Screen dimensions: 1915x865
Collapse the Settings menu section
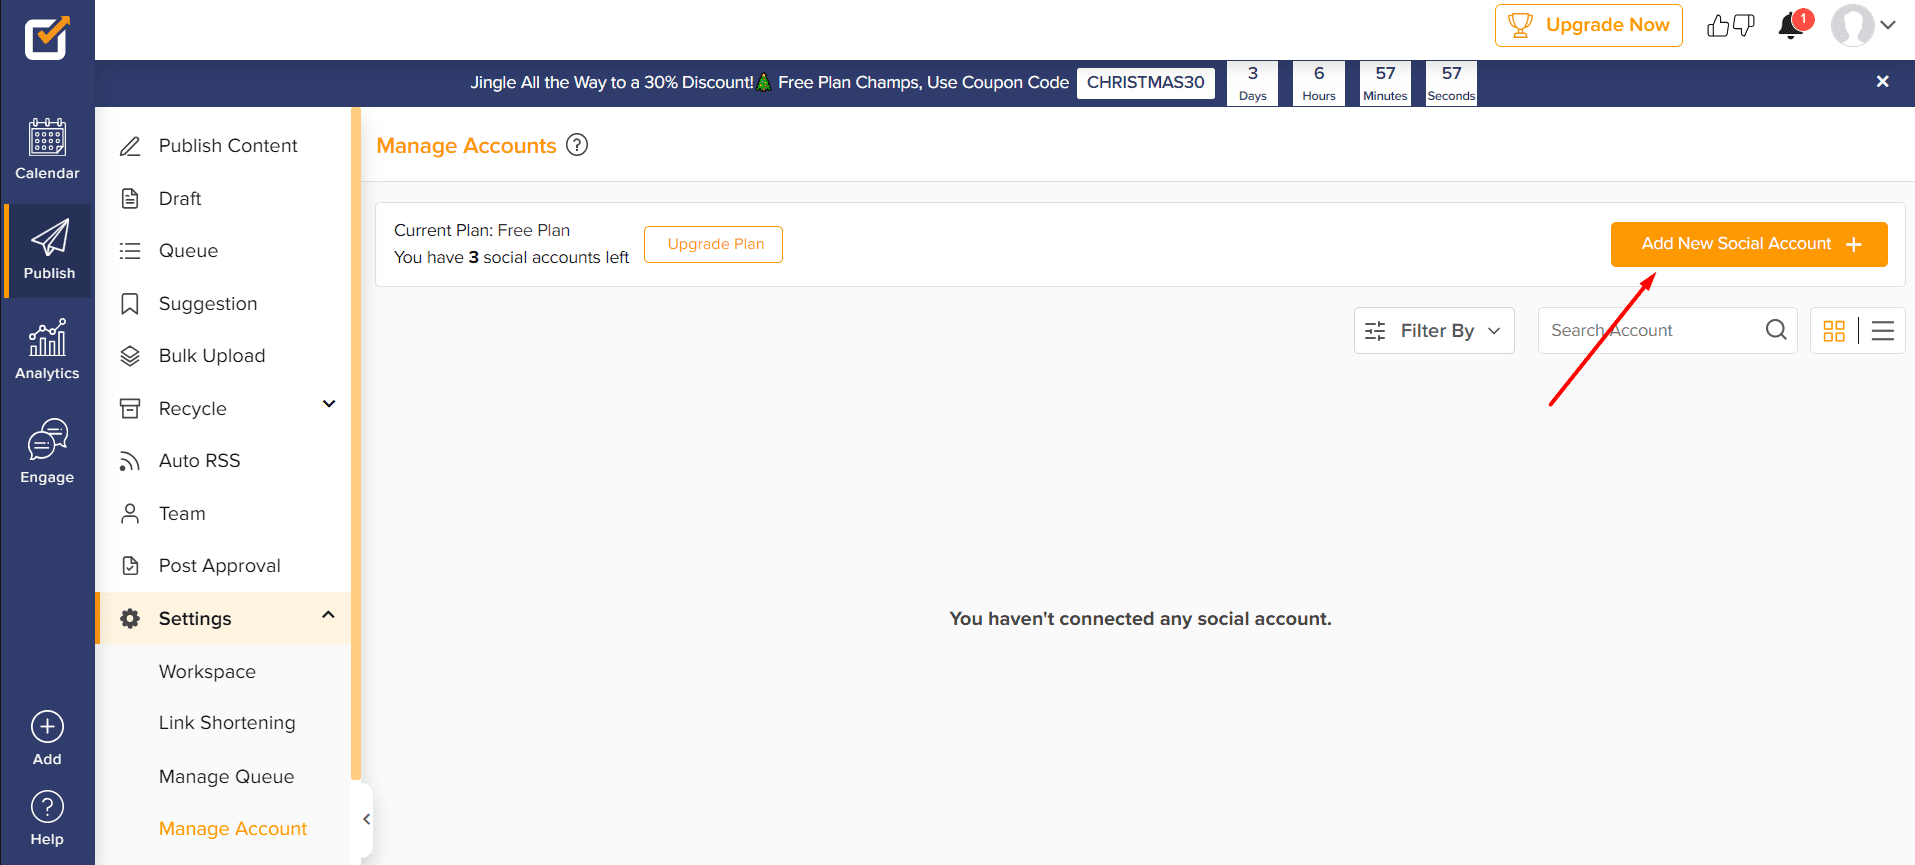tap(328, 615)
